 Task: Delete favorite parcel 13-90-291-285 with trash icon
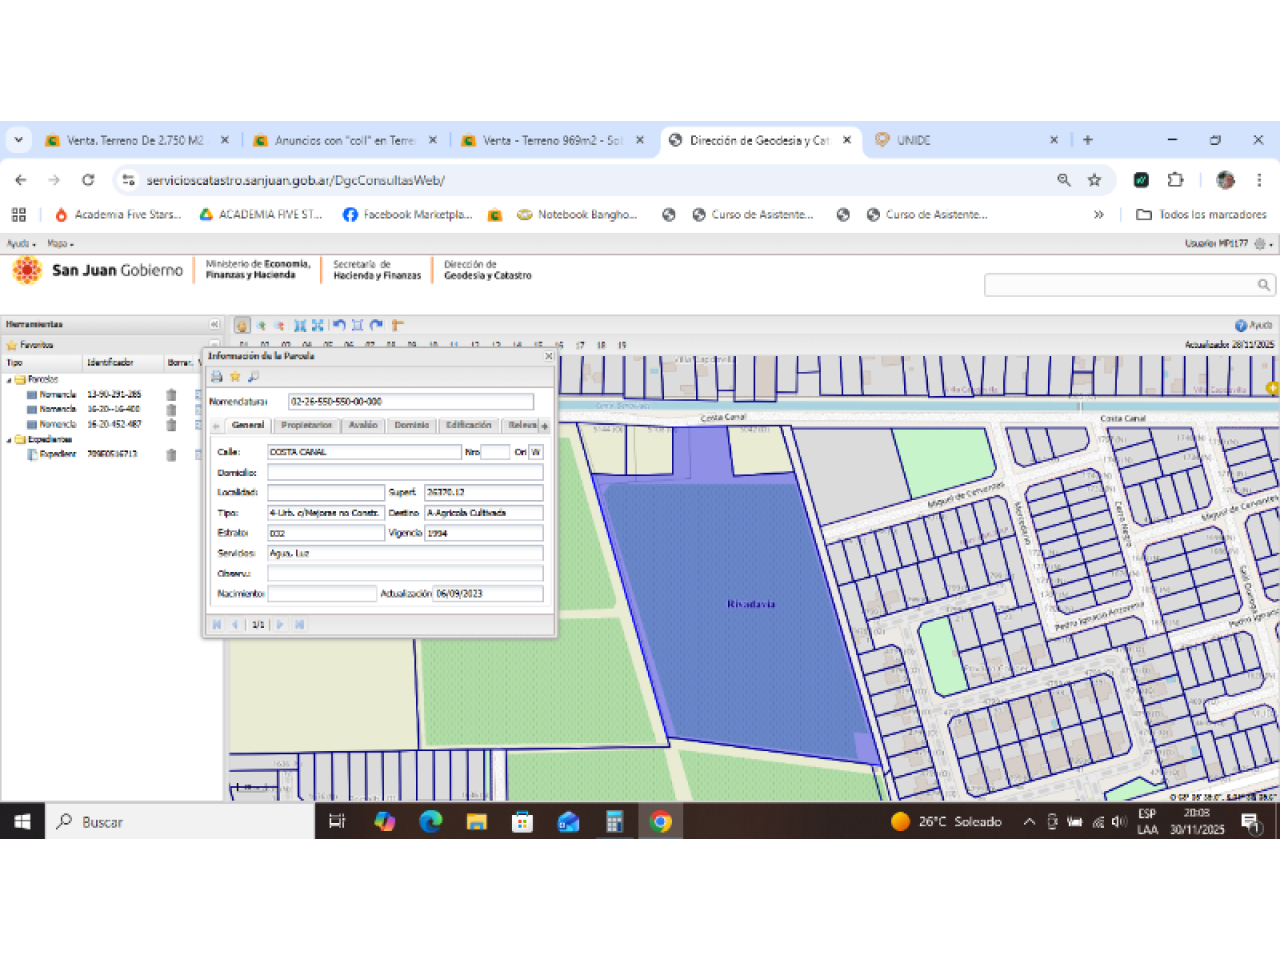point(171,395)
